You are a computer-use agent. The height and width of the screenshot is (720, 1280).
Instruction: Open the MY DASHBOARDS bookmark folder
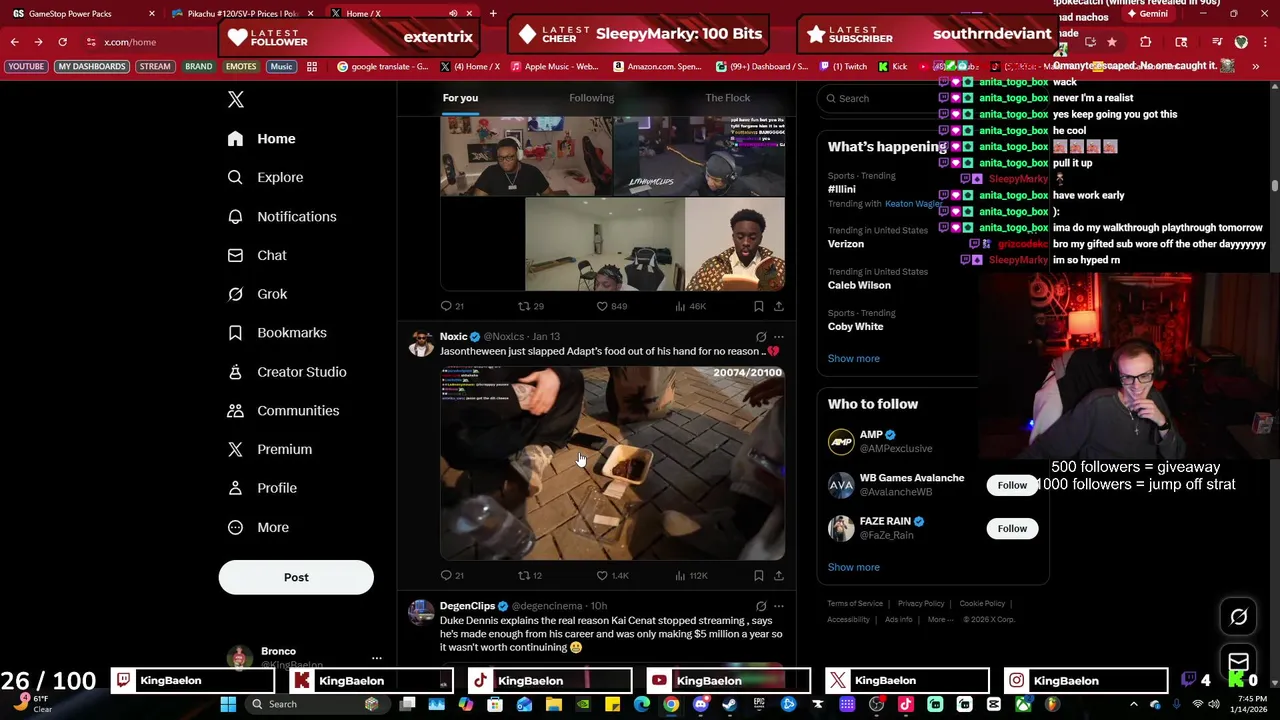click(92, 67)
